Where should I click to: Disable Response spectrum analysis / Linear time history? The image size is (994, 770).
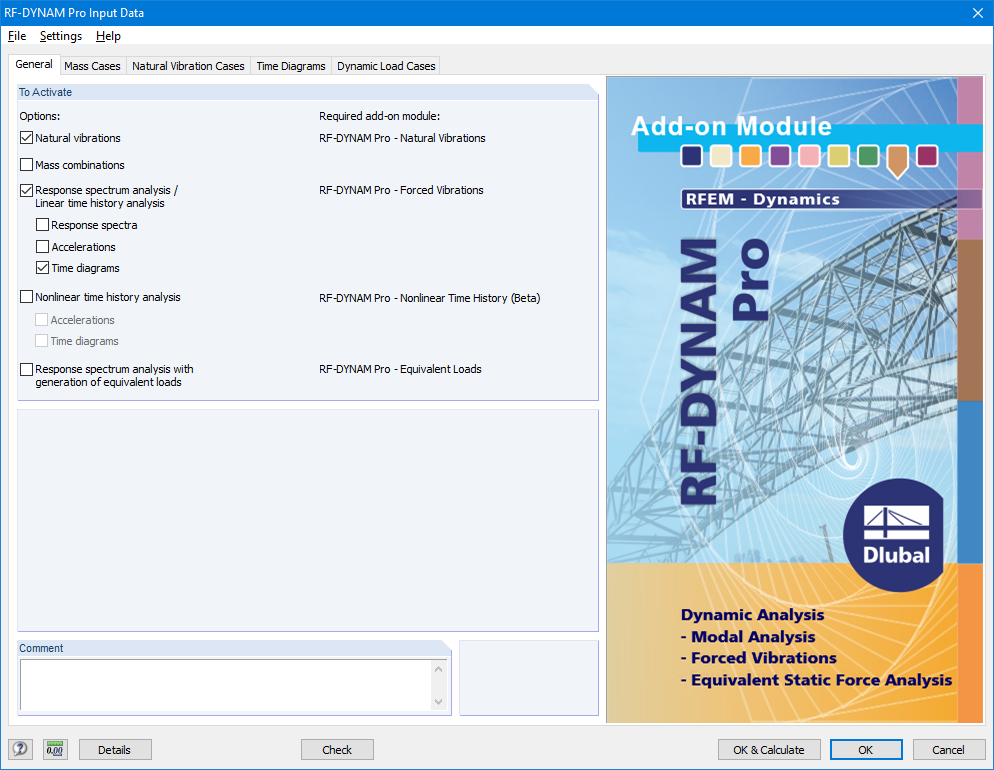(x=26, y=190)
